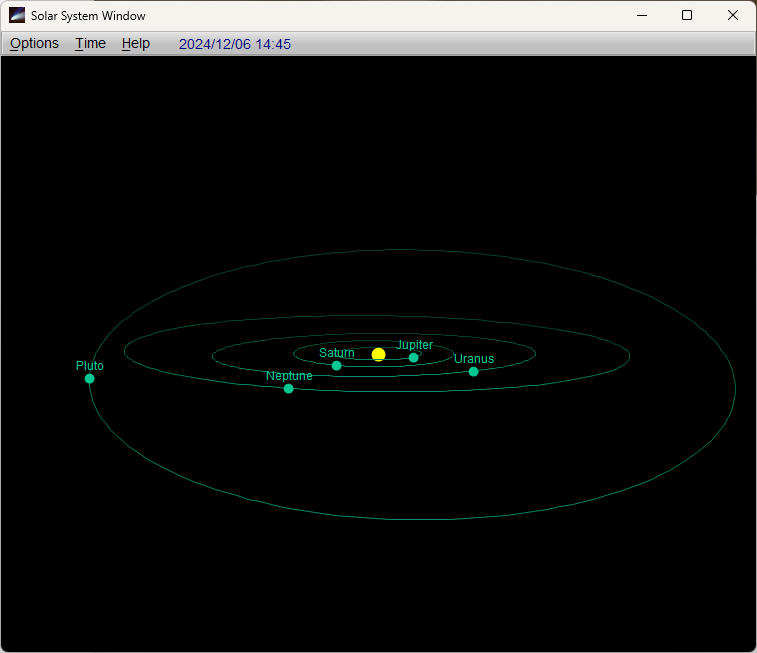This screenshot has height=653, width=757.
Task: Close the Solar System Window
Action: pyautogui.click(x=733, y=15)
